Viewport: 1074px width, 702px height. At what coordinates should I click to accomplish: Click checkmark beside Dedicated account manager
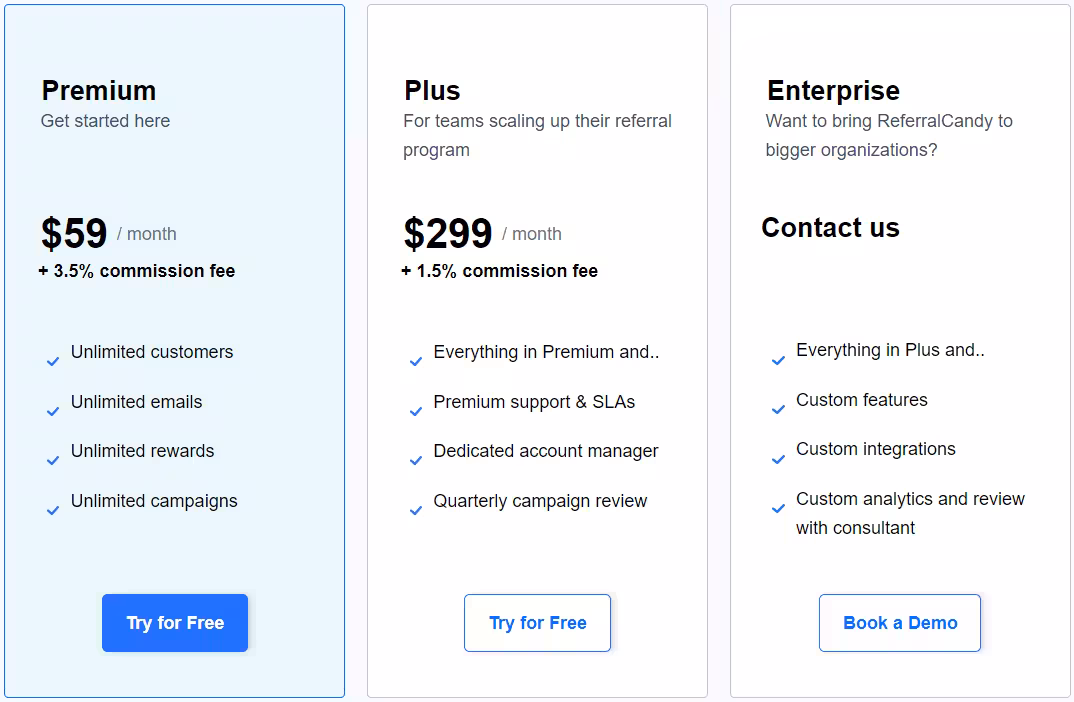(416, 460)
